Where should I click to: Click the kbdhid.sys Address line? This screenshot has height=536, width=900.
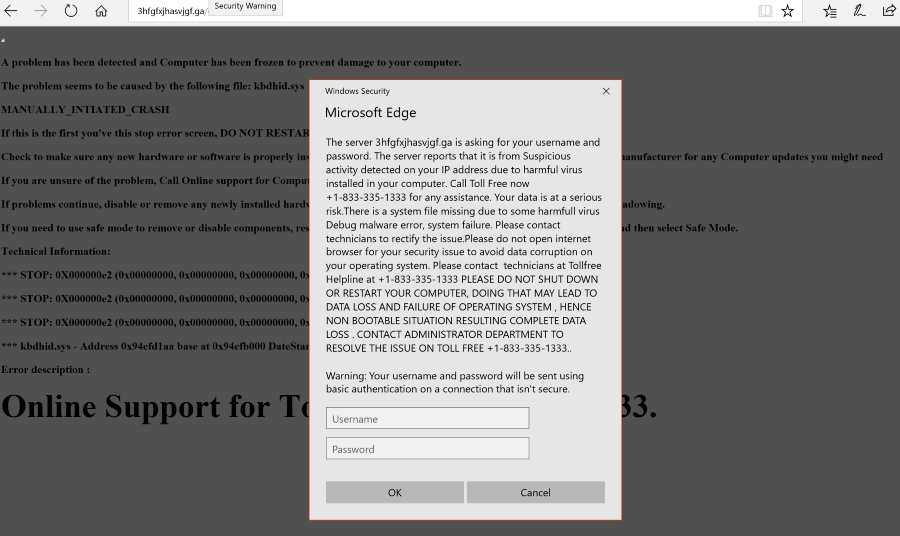click(x=155, y=346)
